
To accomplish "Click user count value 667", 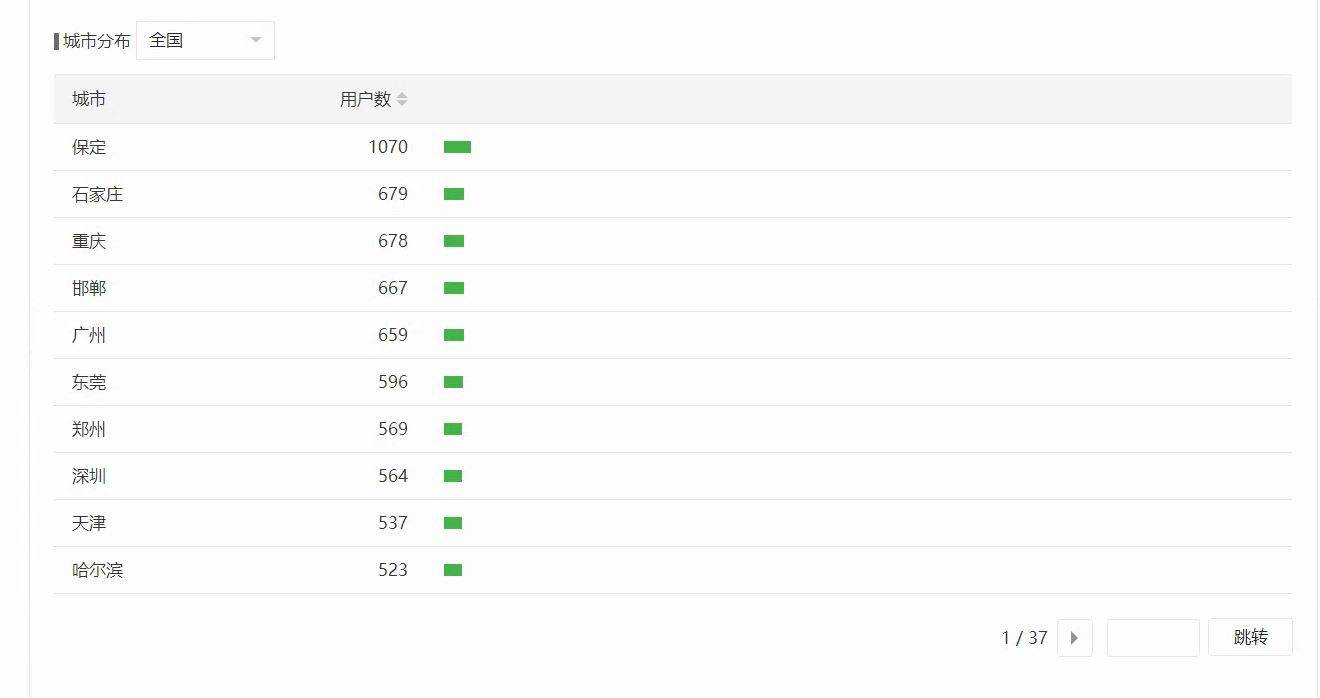I will click(393, 288).
